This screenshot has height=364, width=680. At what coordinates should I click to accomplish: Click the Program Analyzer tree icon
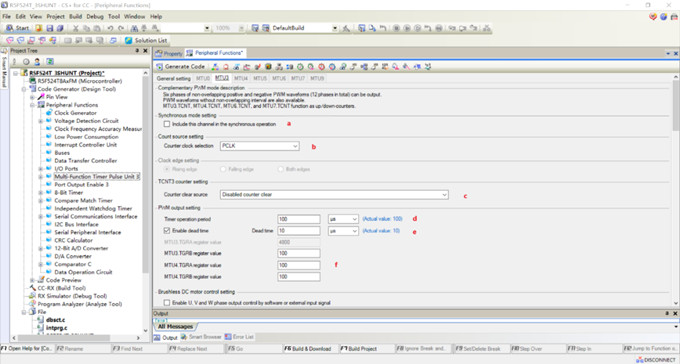tap(33, 304)
